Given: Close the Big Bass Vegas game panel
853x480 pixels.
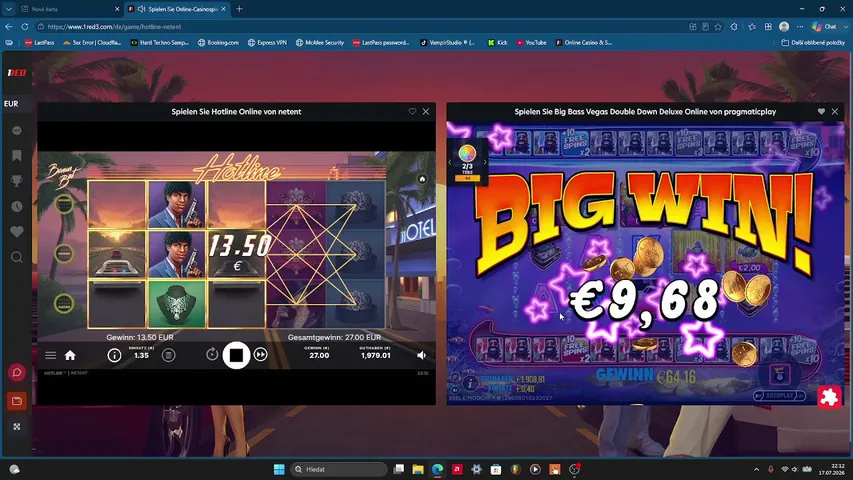Looking at the screenshot, I should [x=835, y=111].
